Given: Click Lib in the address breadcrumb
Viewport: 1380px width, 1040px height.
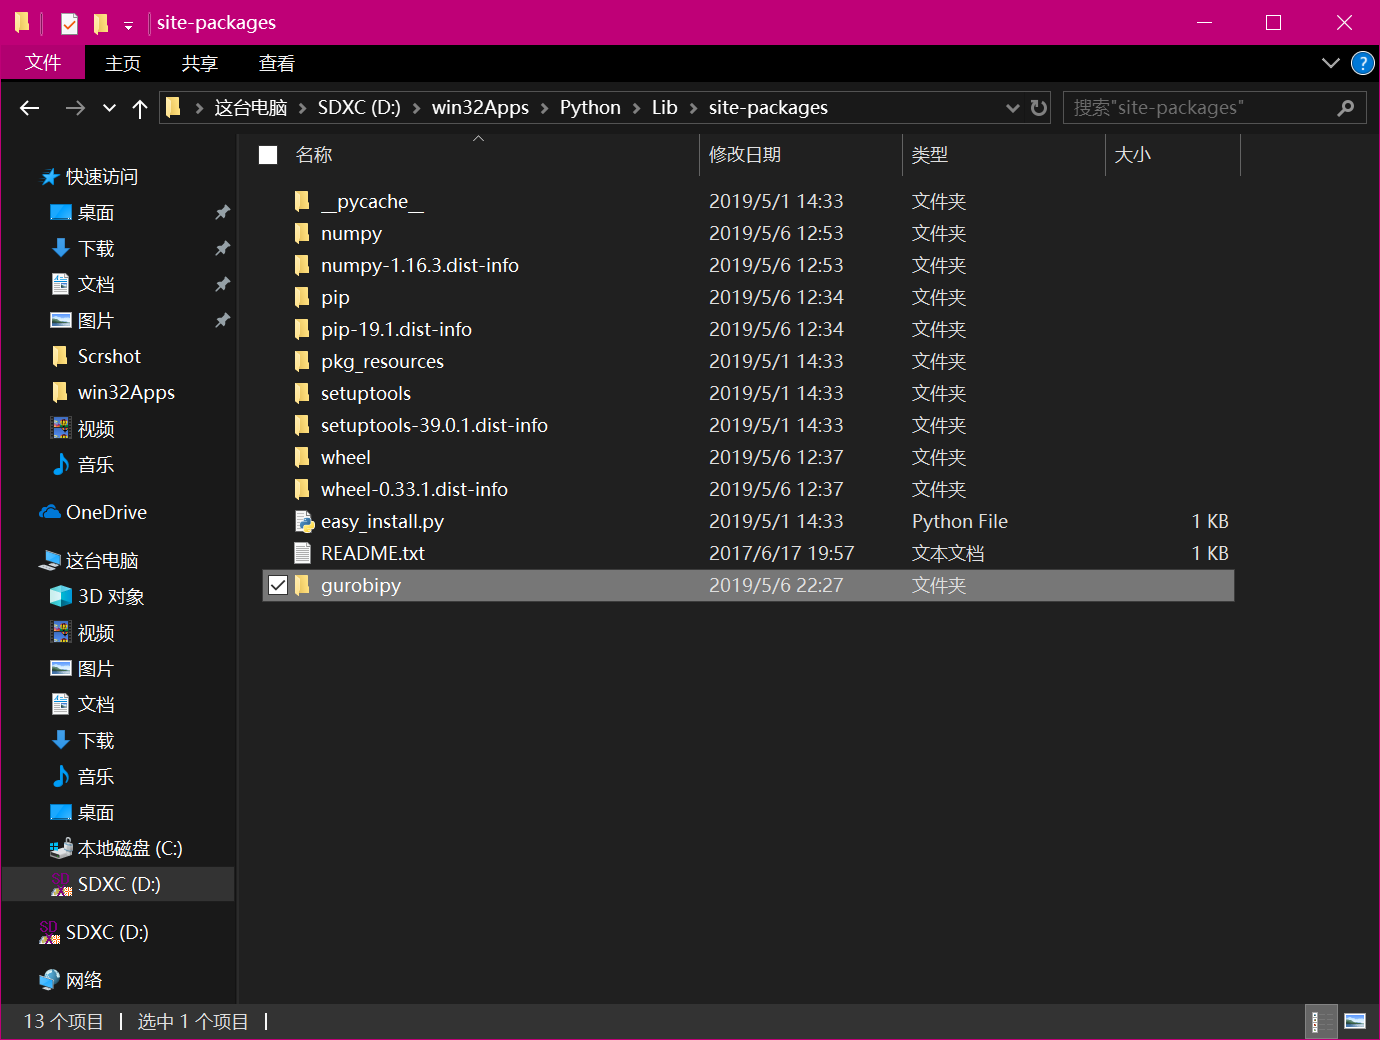Looking at the screenshot, I should pos(665,108).
